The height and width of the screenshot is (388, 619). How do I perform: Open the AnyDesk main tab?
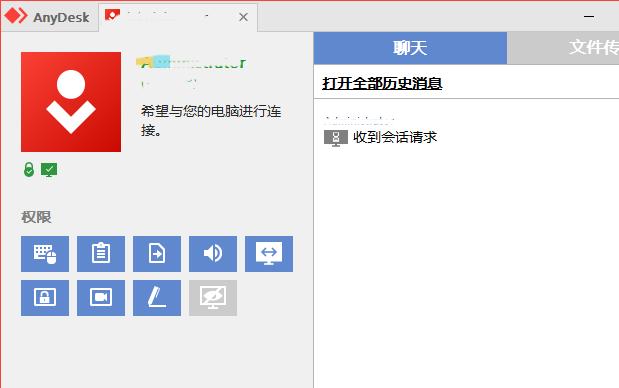49,17
